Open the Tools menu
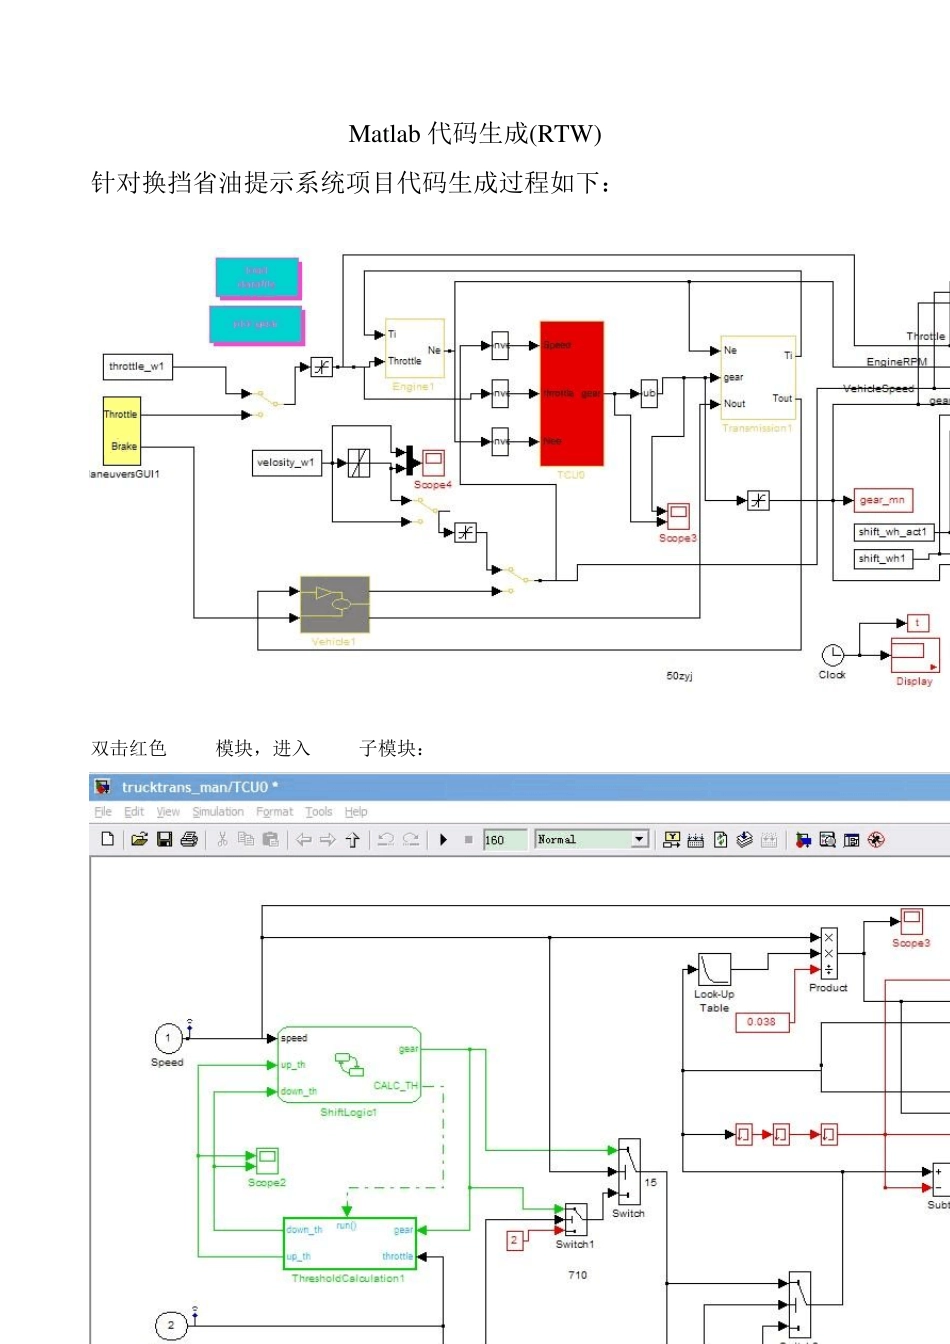950x1344 pixels. [319, 812]
